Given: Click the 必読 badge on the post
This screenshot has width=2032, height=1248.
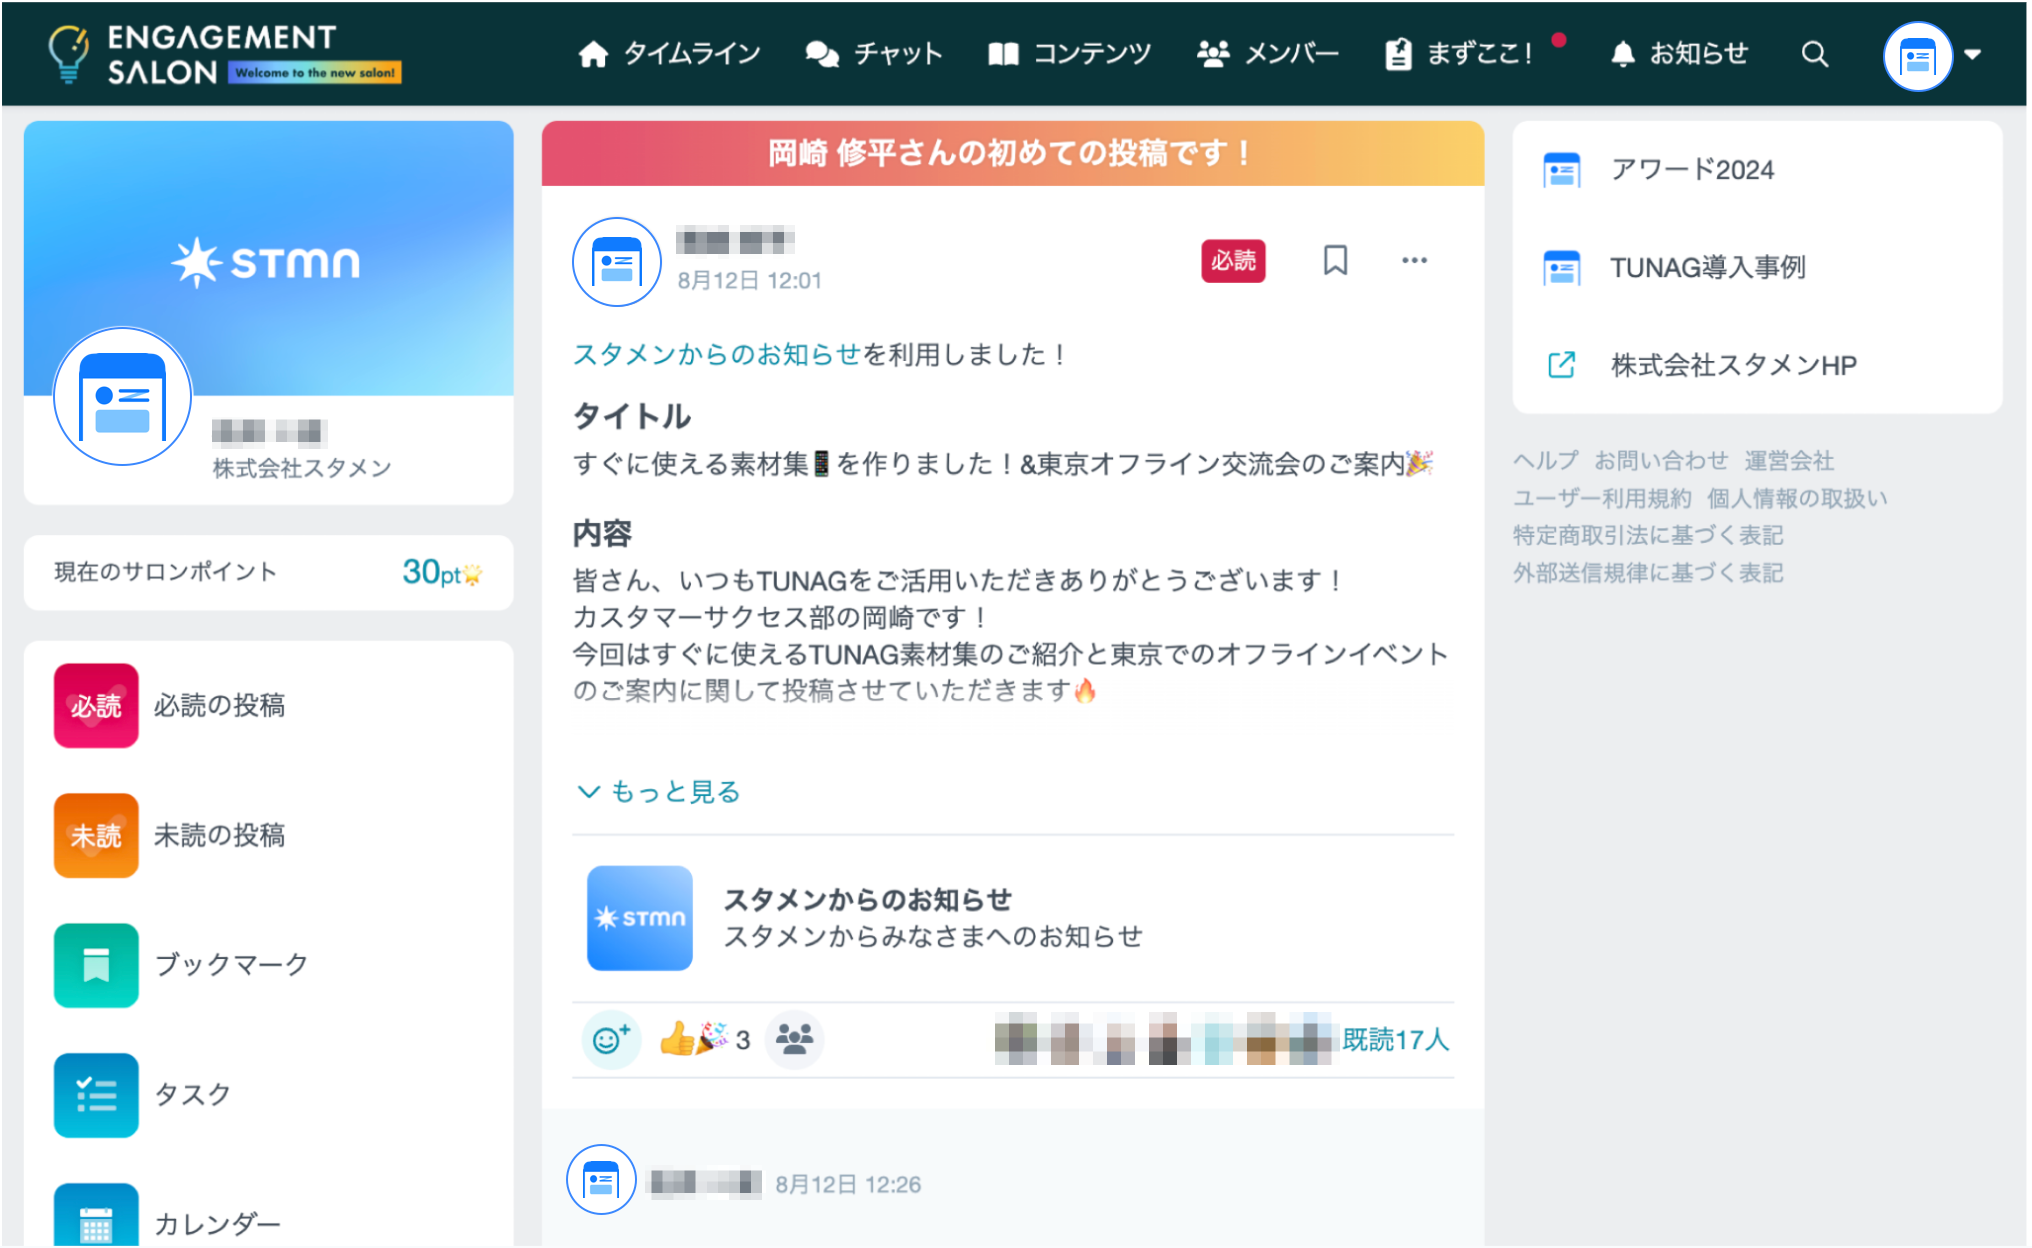Looking at the screenshot, I should [x=1233, y=261].
